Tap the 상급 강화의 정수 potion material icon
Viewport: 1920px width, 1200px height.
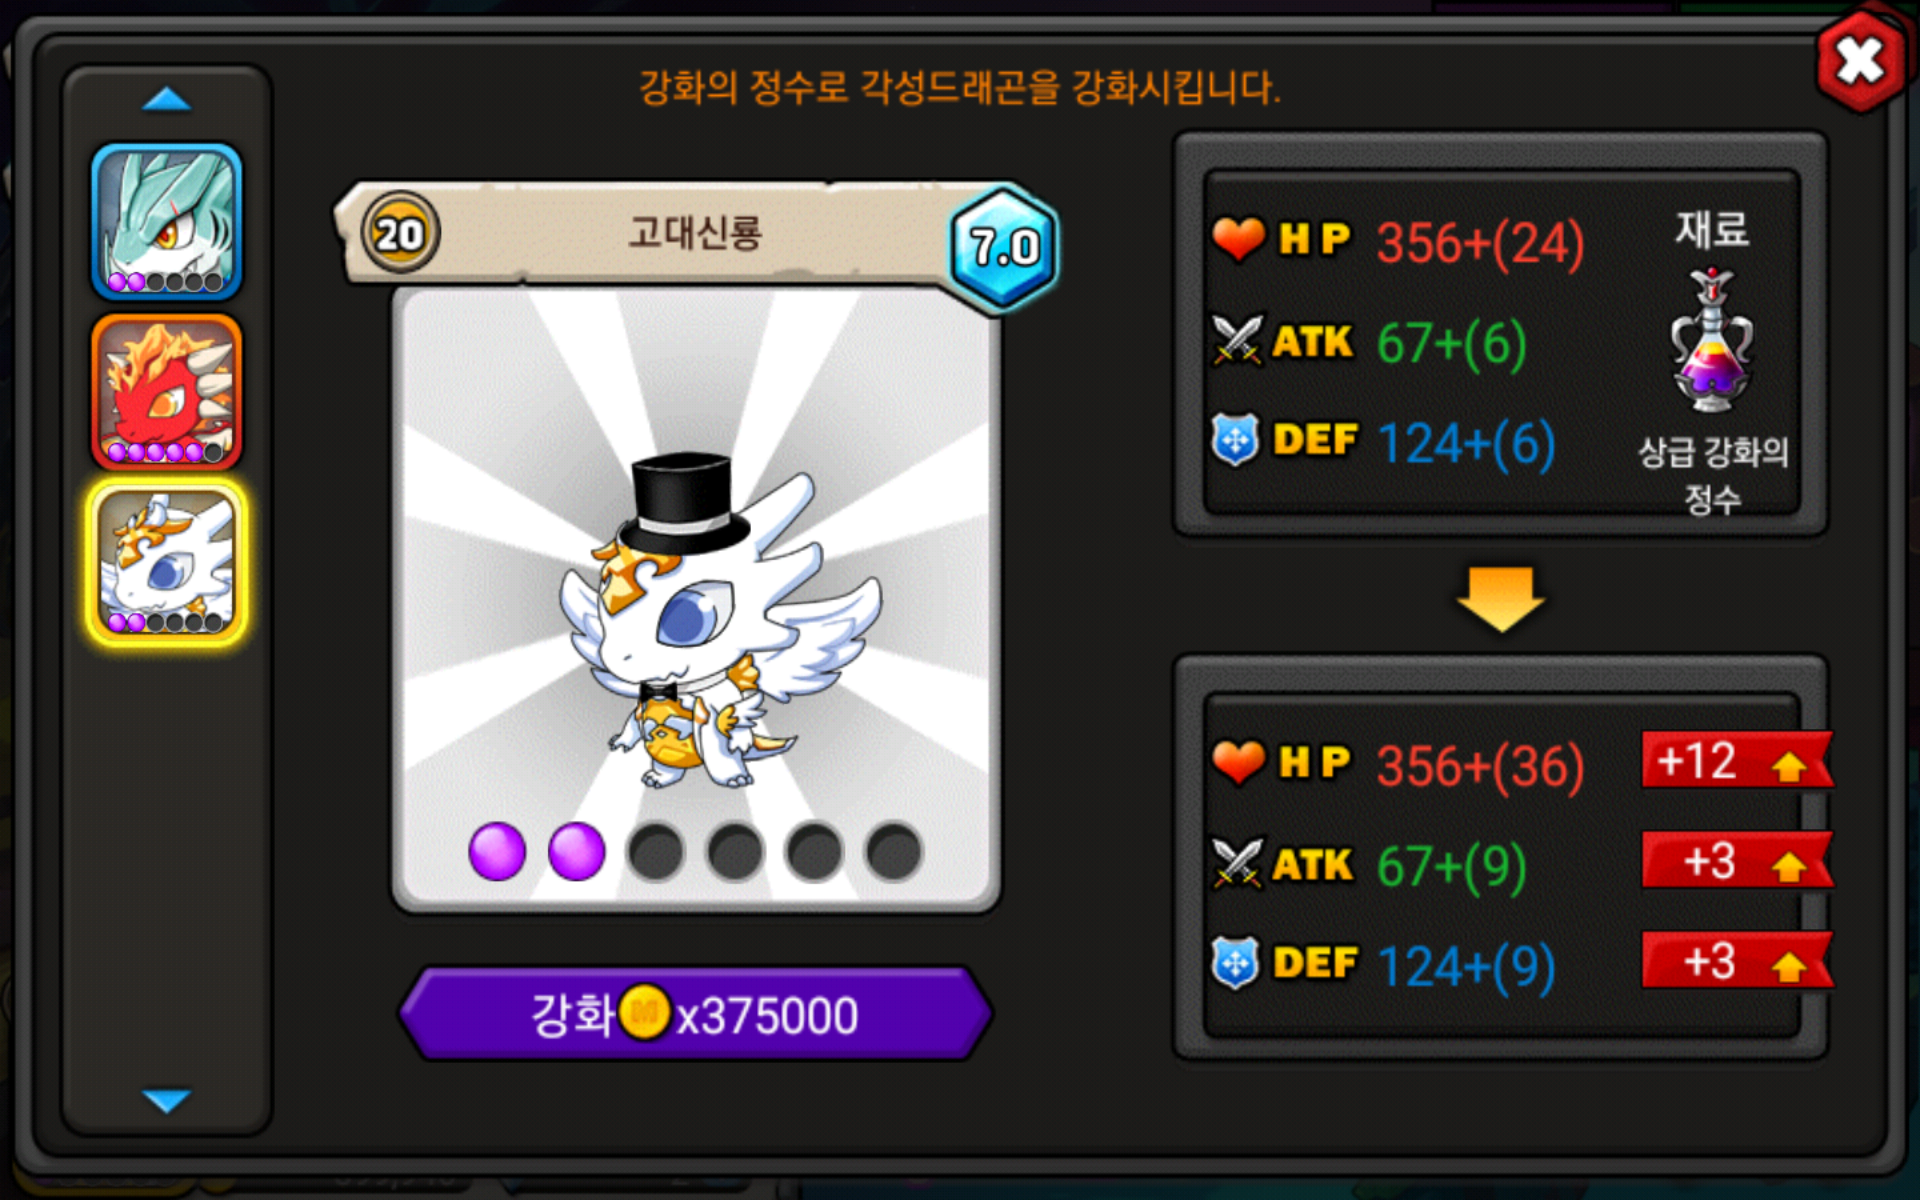[x=1712, y=341]
